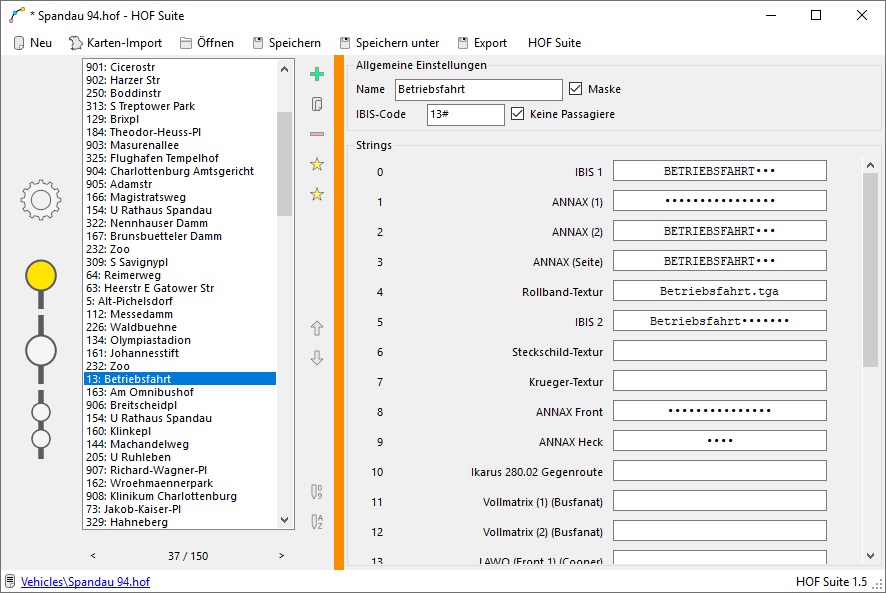886x593 pixels.
Task: Click the Karten-Import toolbar button
Action: [114, 43]
